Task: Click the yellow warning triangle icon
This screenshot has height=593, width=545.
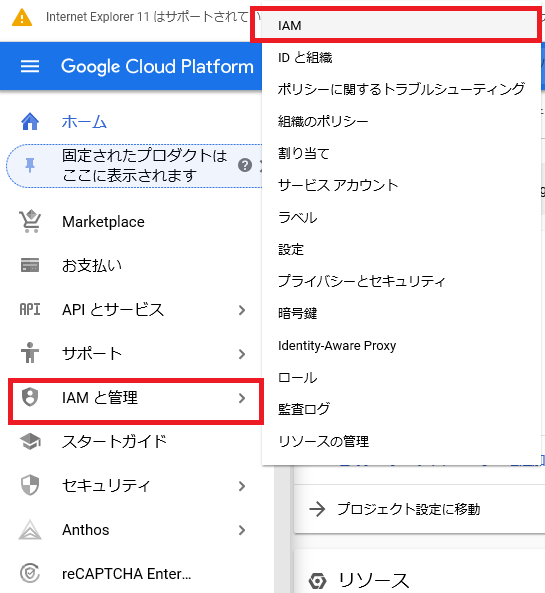Action: [x=22, y=17]
